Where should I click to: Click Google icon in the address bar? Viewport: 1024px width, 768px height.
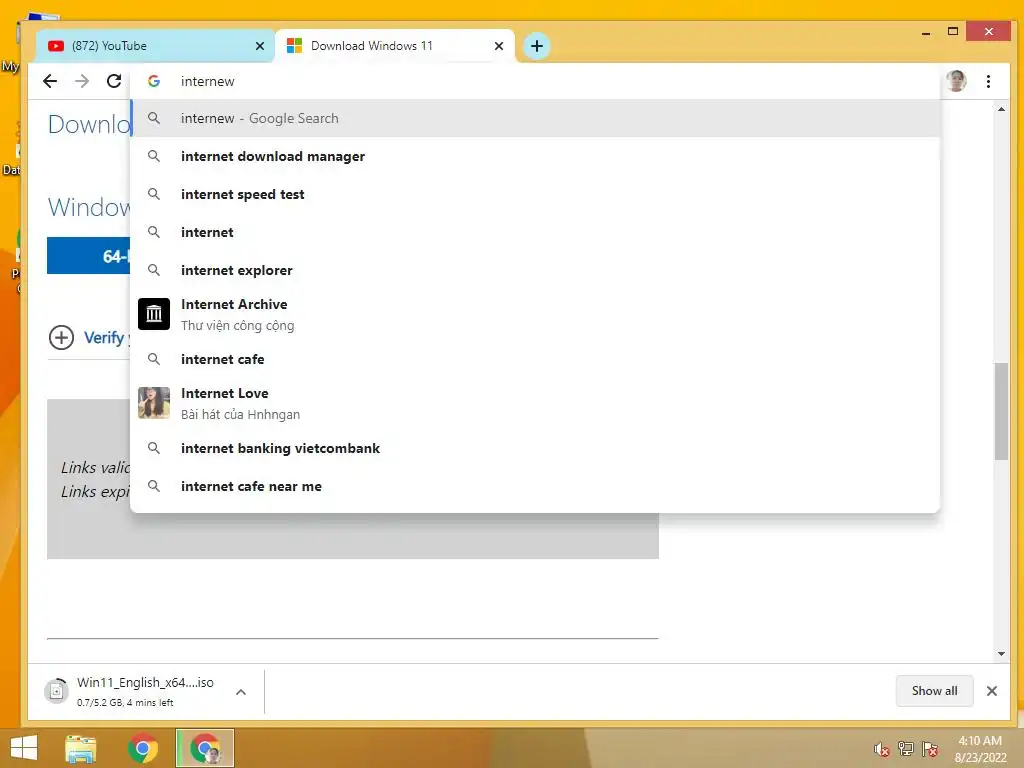[154, 81]
